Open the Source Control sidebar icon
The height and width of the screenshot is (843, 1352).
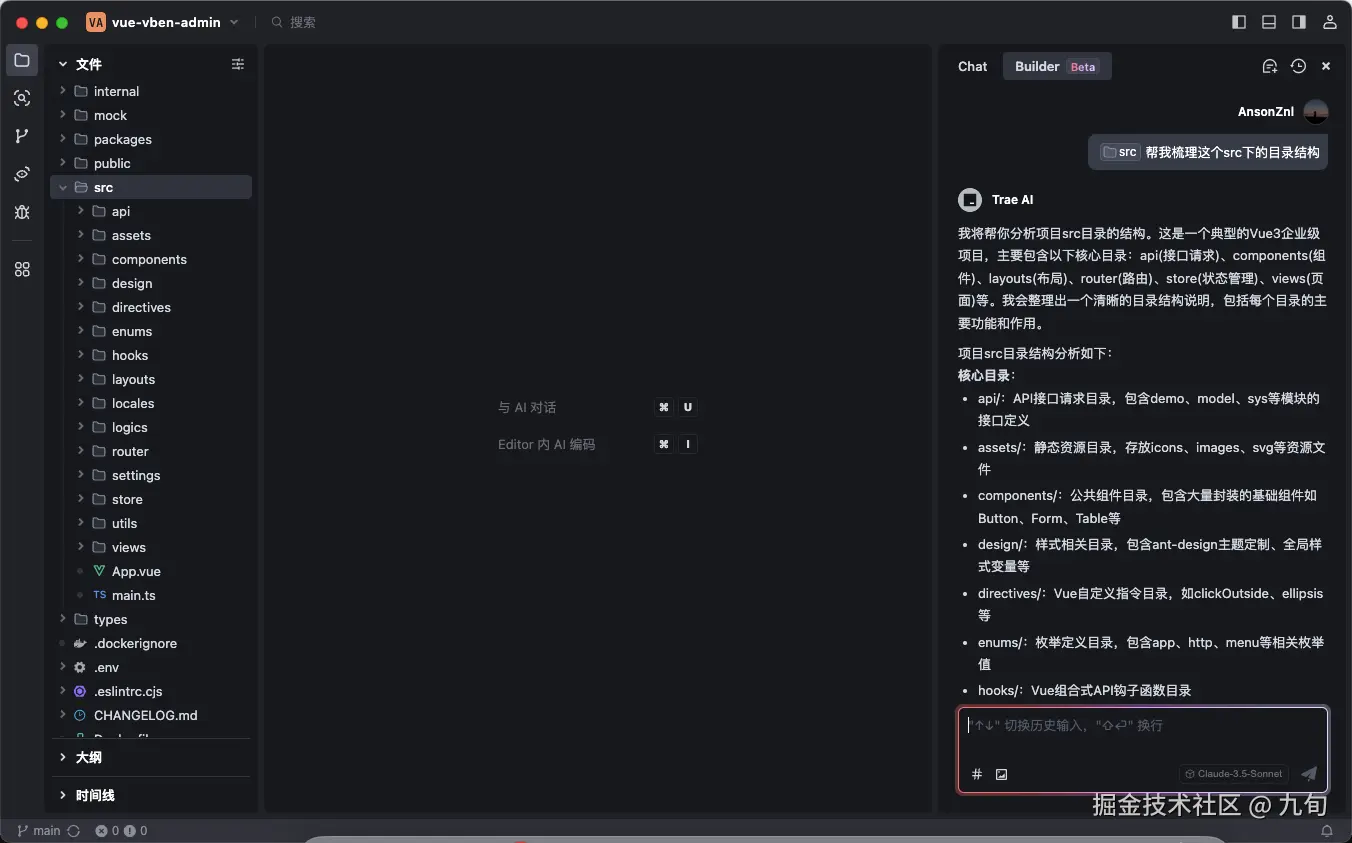pos(22,136)
